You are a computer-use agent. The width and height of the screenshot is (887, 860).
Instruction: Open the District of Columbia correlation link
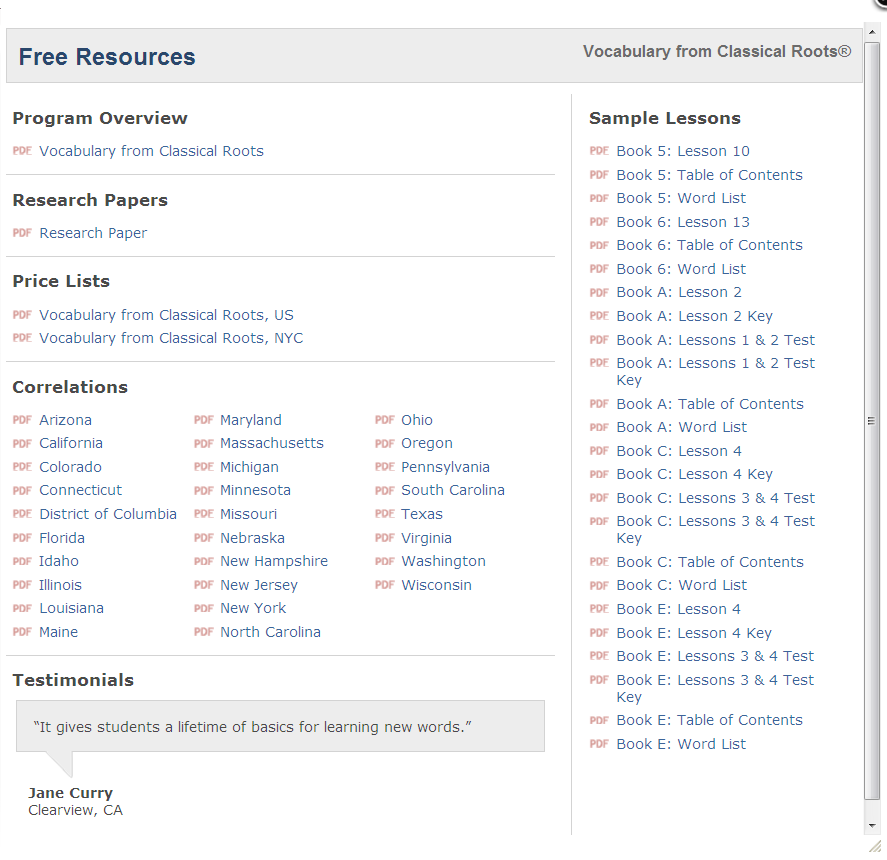(107, 514)
